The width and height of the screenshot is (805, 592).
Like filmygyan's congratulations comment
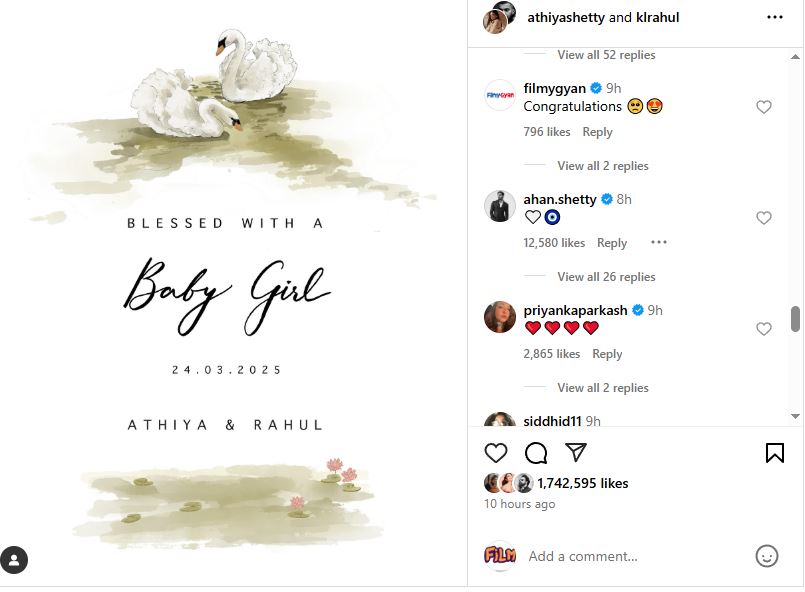tap(763, 106)
